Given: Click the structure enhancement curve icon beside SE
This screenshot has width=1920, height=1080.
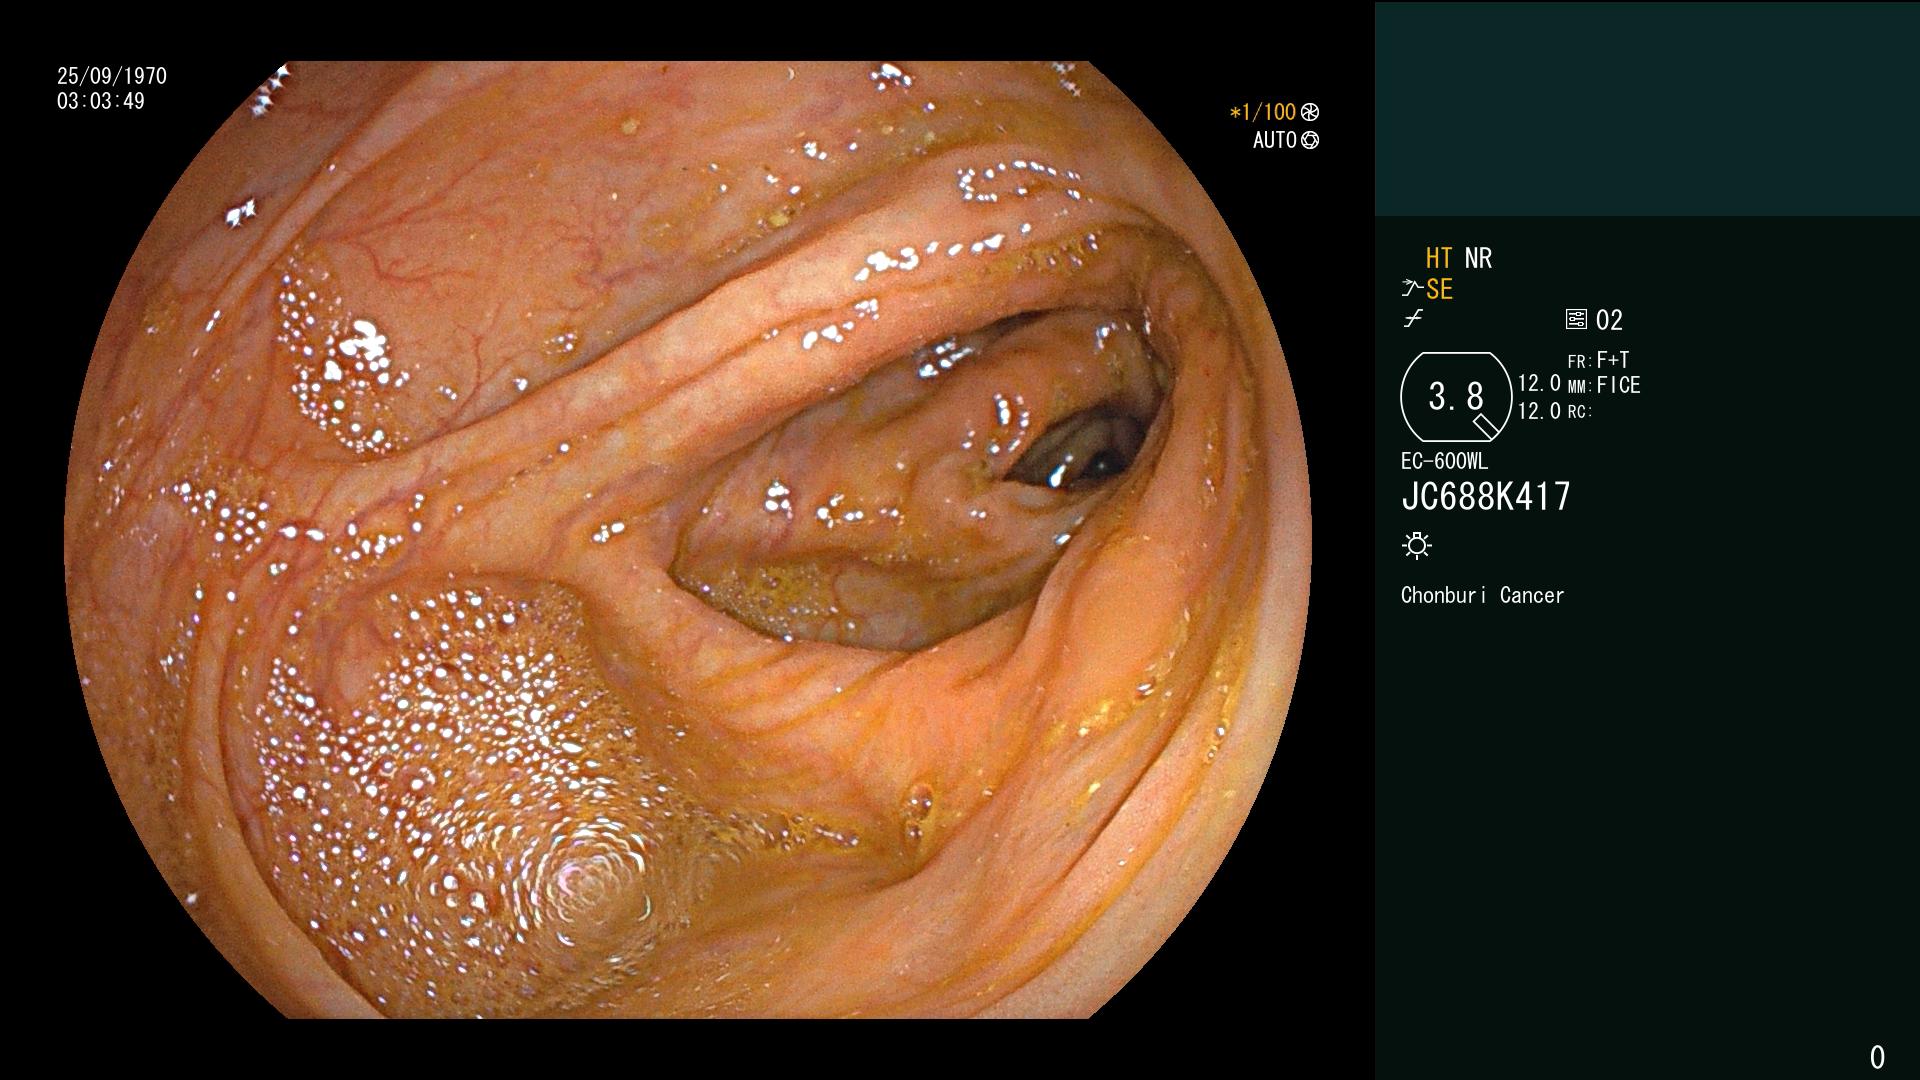Looking at the screenshot, I should coord(1412,289).
